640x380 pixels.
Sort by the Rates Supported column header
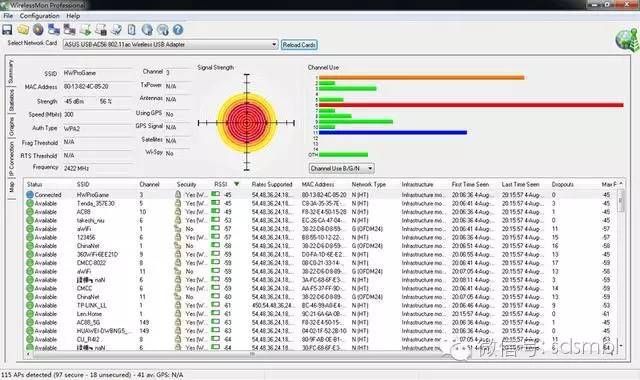click(272, 184)
